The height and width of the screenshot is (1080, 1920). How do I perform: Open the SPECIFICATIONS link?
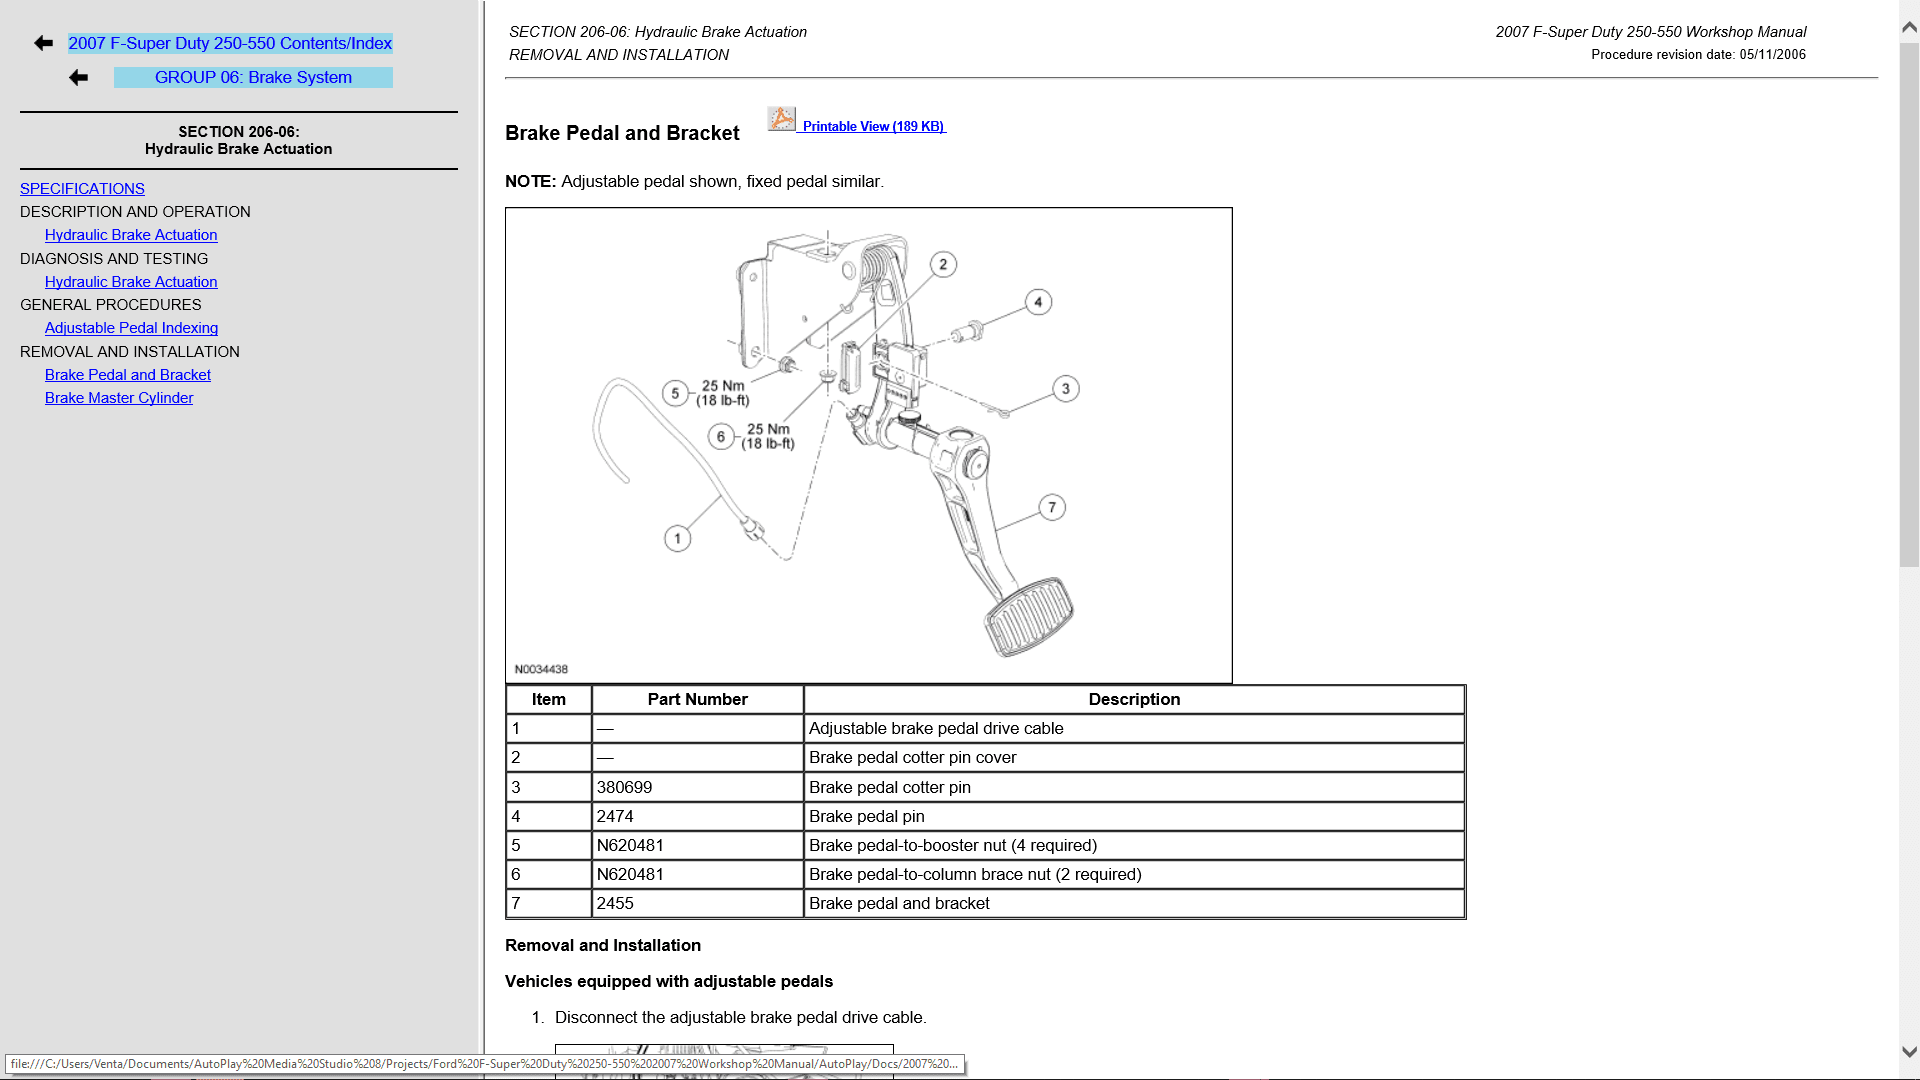pyautogui.click(x=82, y=189)
